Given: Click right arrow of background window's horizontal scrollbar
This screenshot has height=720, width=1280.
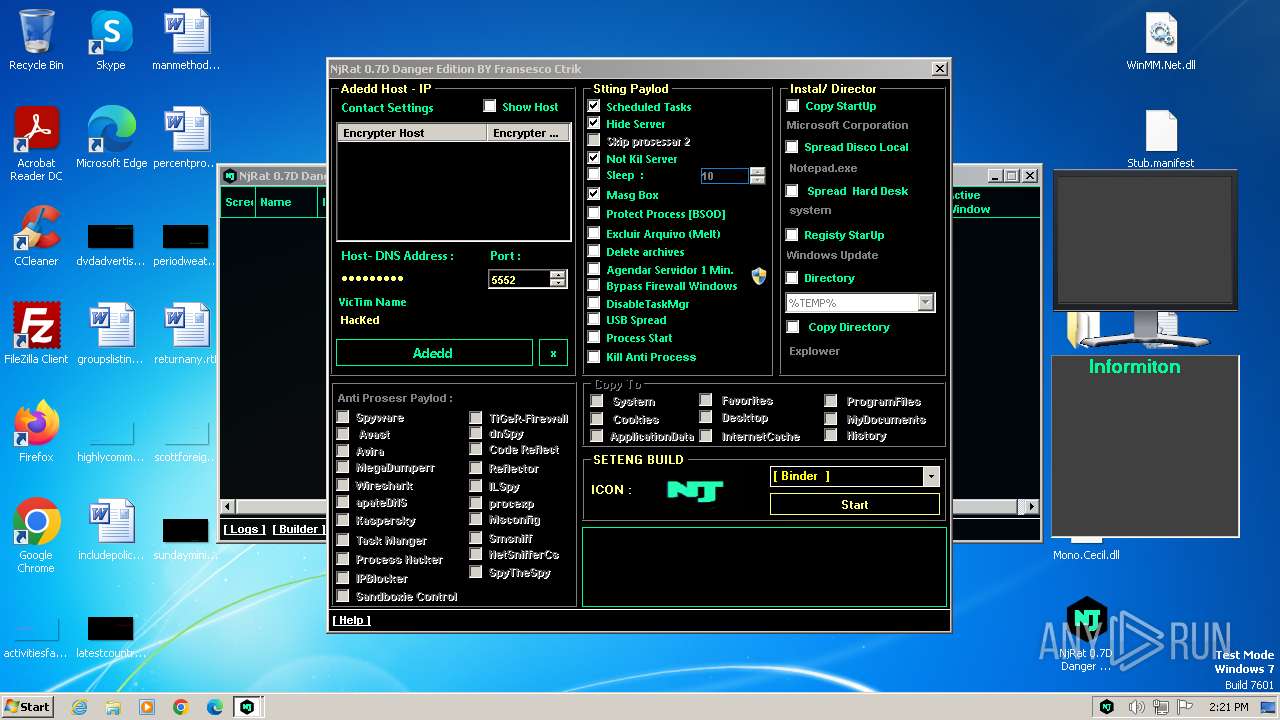Looking at the screenshot, I should 1032,507.
